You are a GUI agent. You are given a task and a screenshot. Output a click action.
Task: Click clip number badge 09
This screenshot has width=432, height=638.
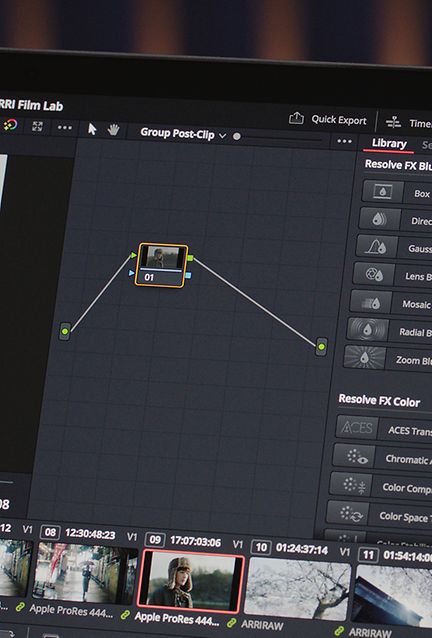pyautogui.click(x=155, y=540)
